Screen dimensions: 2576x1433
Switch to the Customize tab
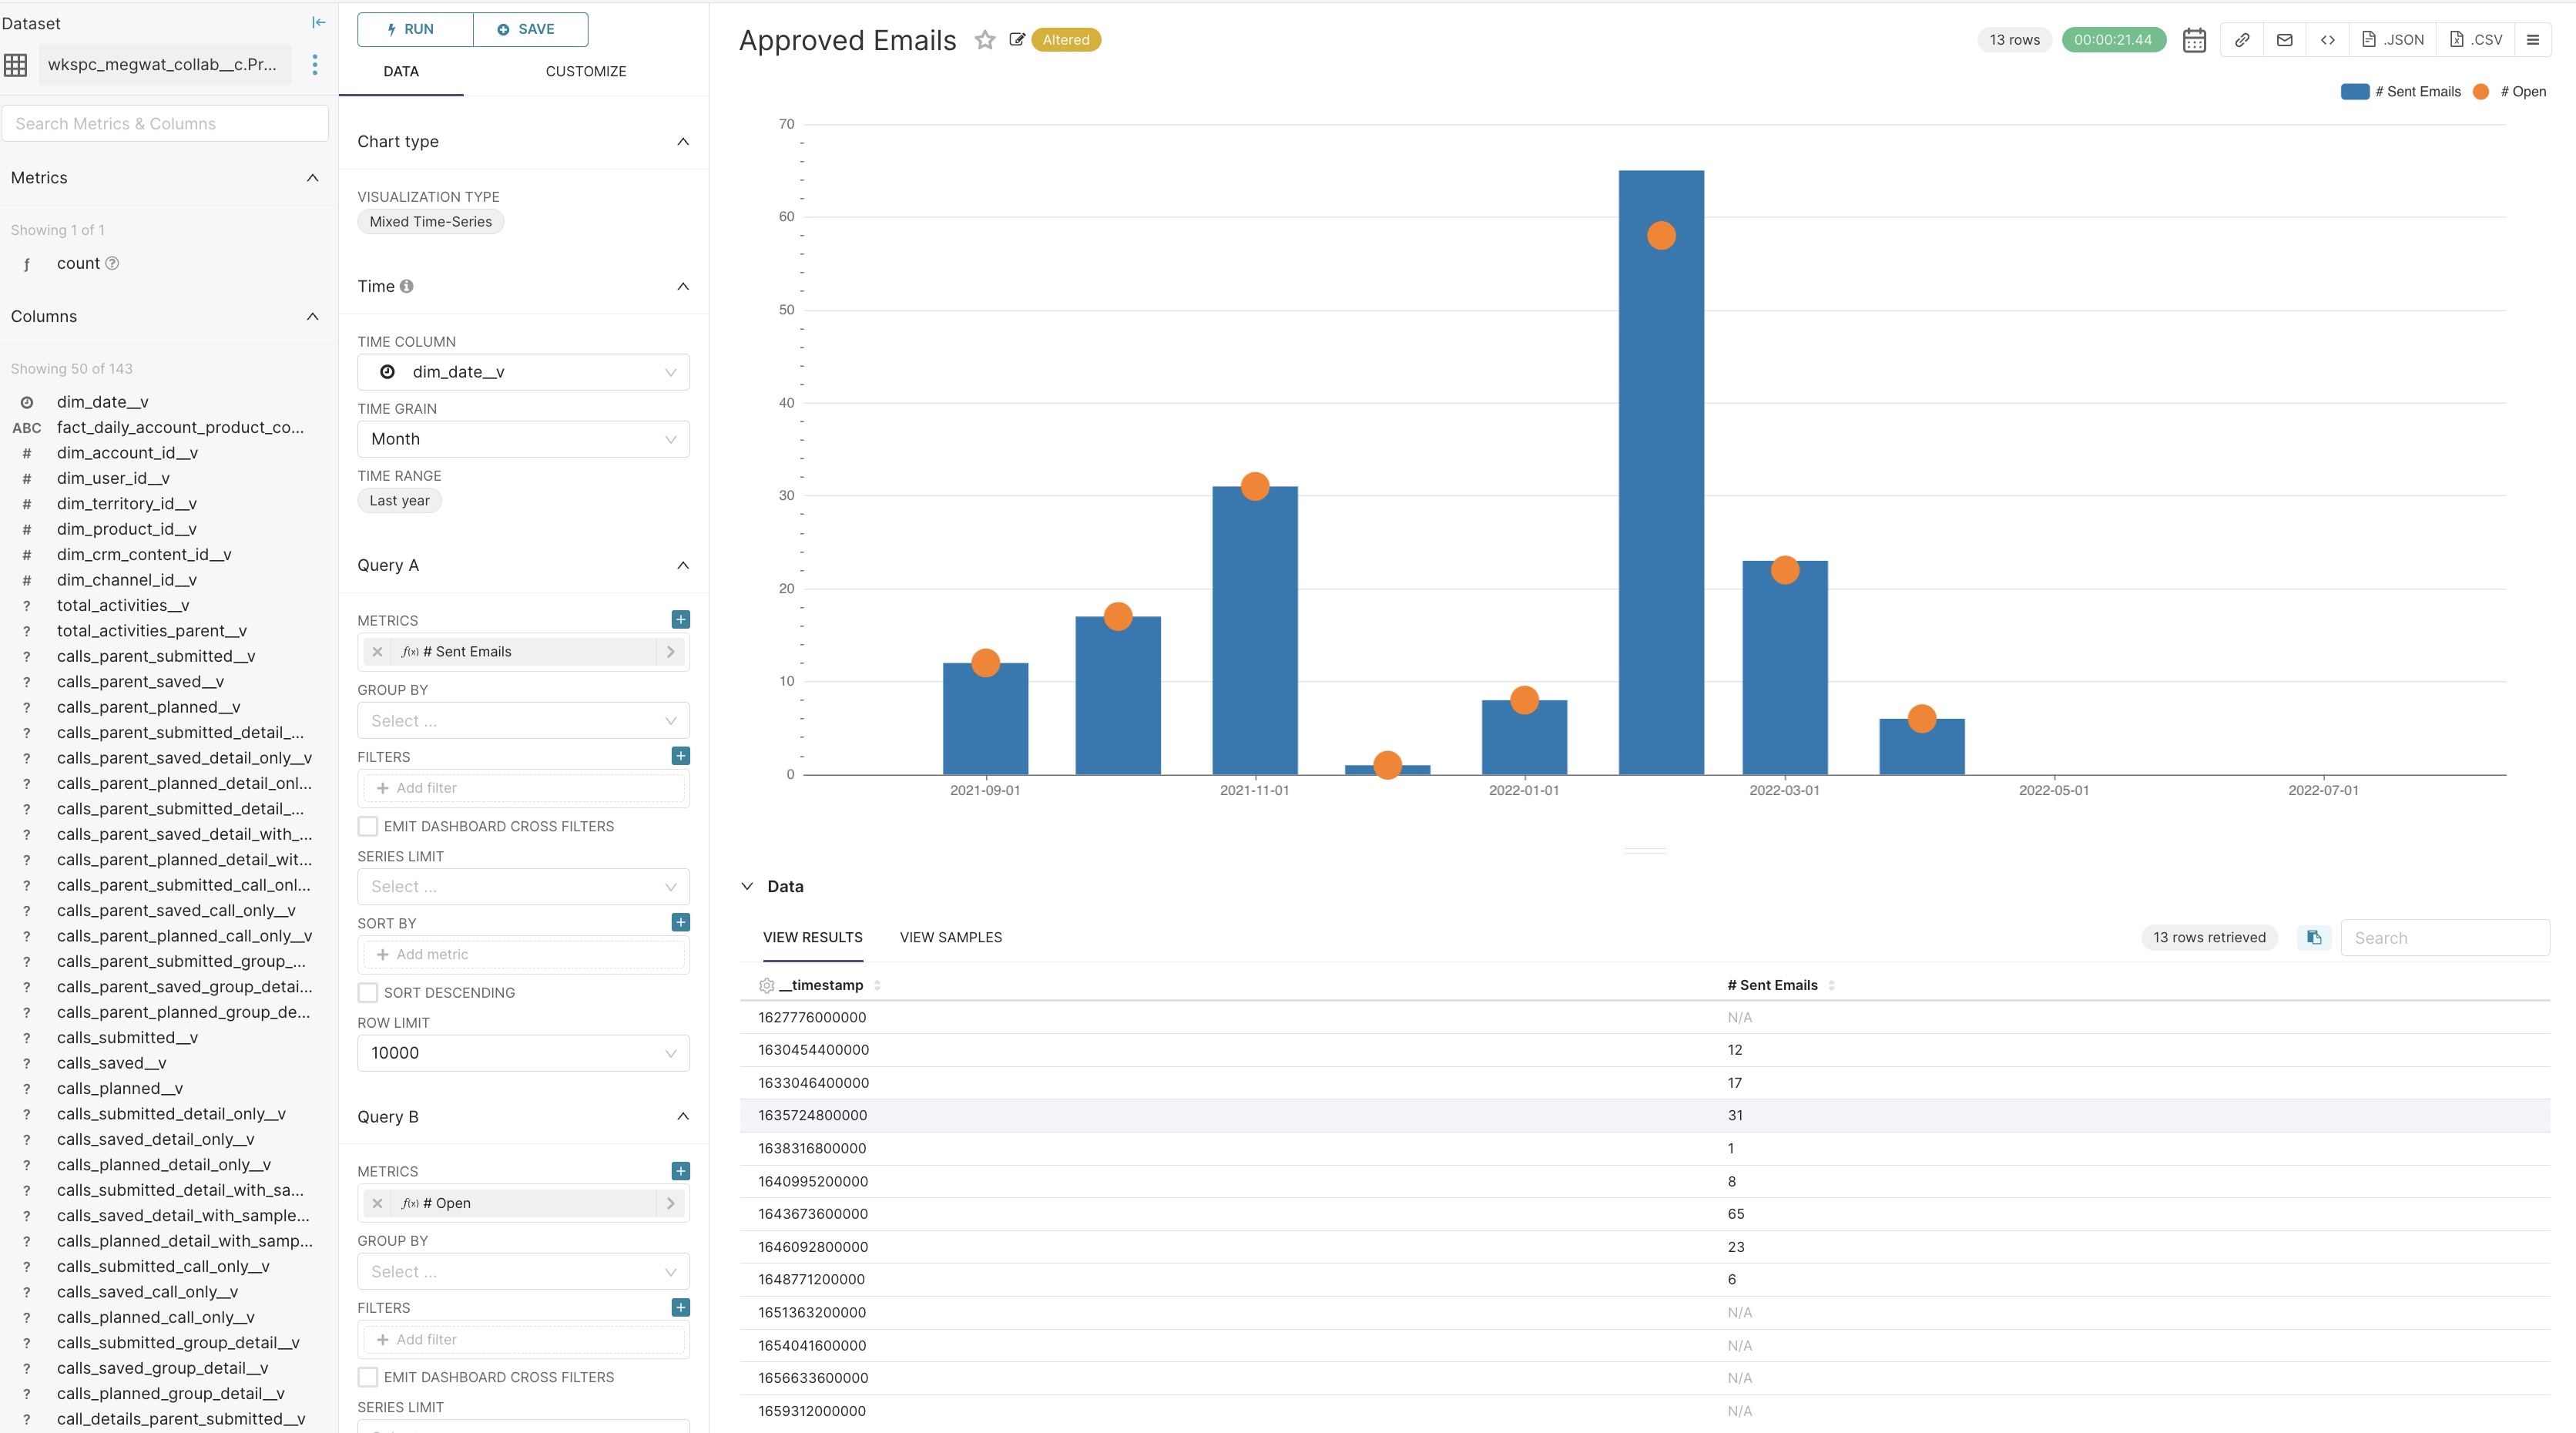tap(586, 71)
